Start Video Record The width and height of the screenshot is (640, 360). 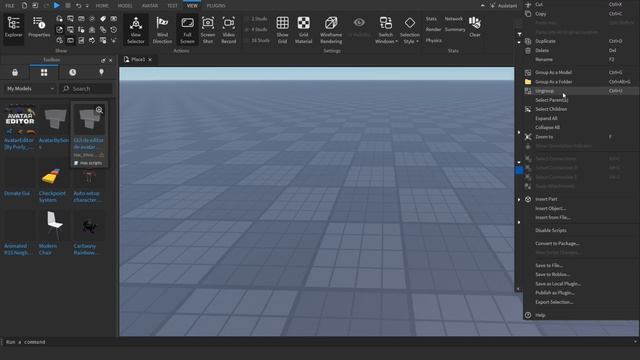(x=229, y=30)
